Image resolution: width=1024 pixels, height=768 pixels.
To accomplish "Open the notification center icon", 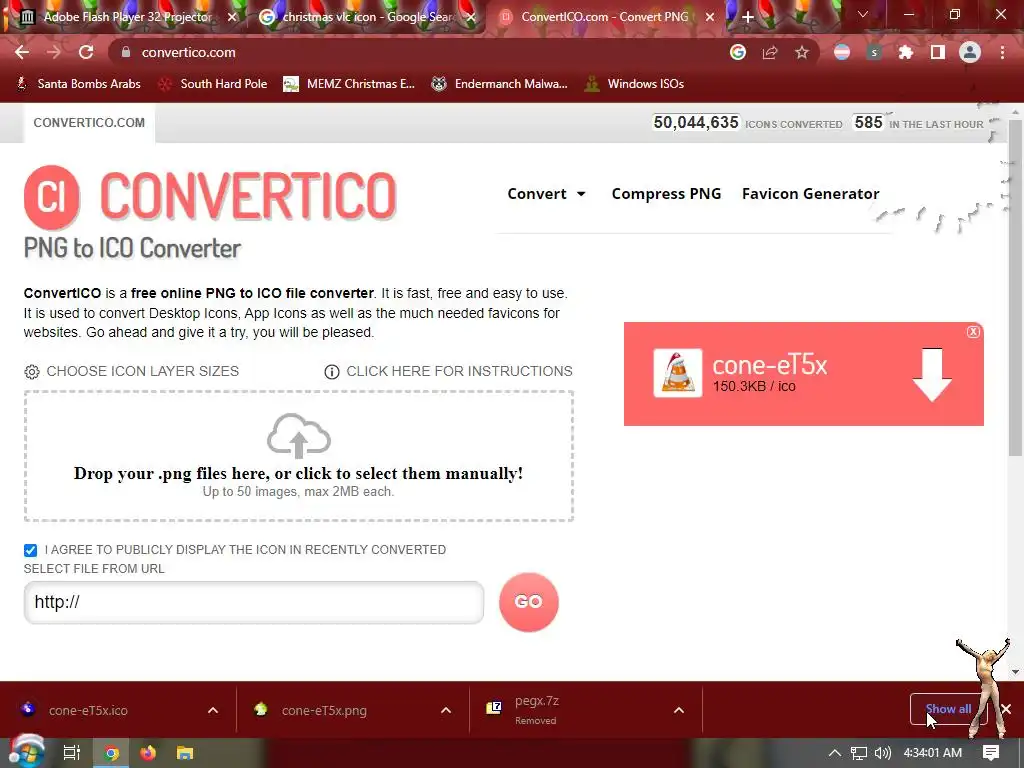I will pos(991,753).
